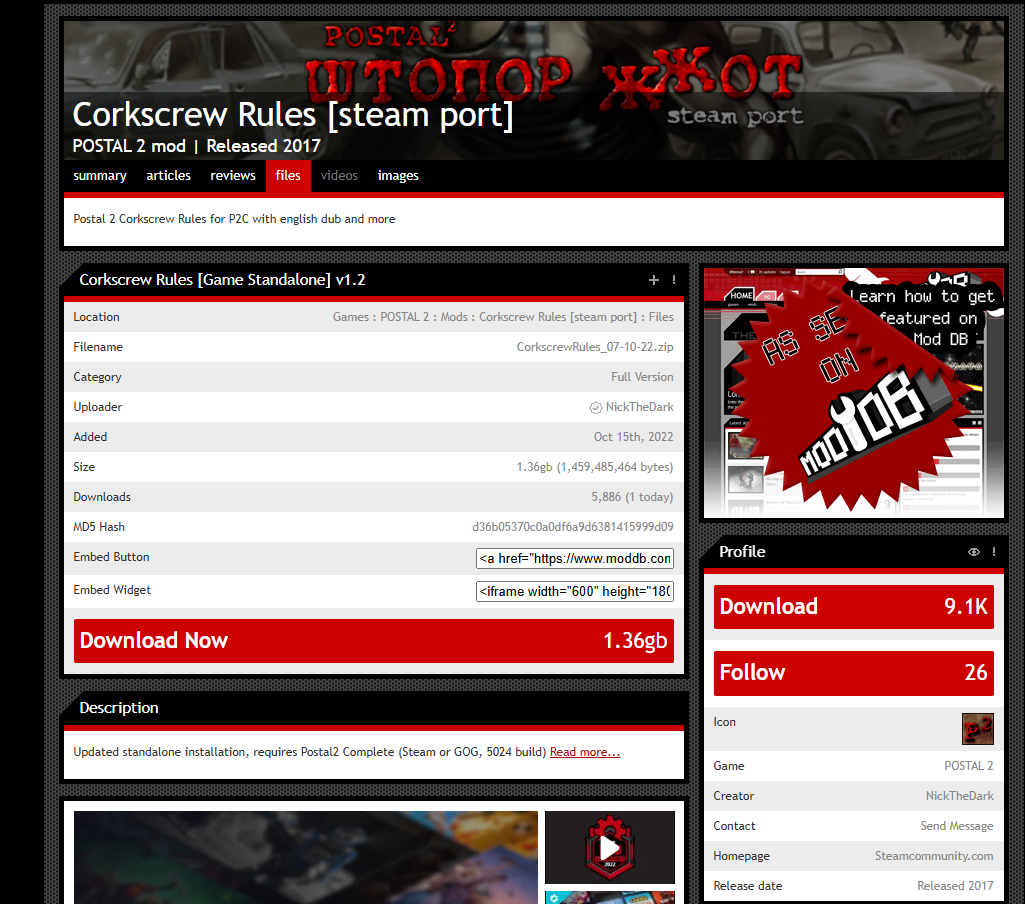Click the verified badge beside NickTheDark uploader
This screenshot has height=904, width=1025.
[596, 407]
